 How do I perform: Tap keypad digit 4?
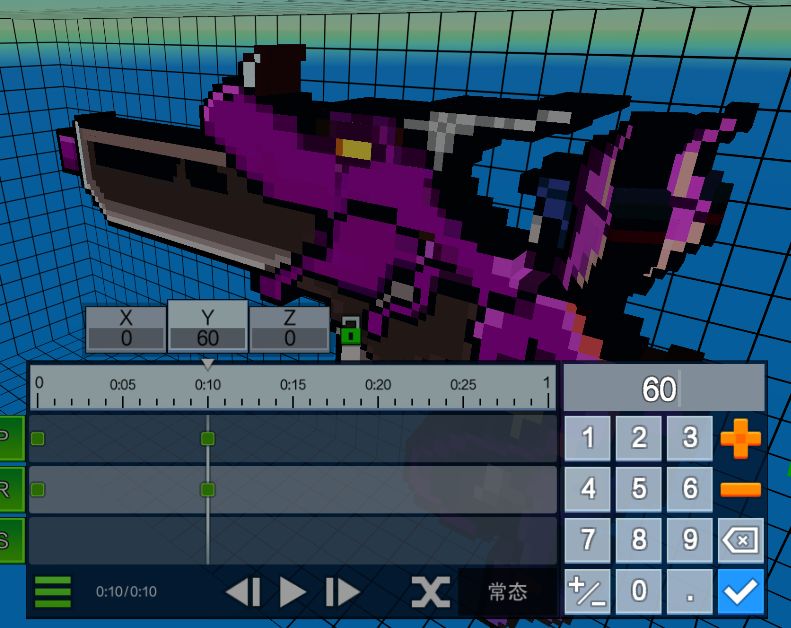tap(587, 489)
